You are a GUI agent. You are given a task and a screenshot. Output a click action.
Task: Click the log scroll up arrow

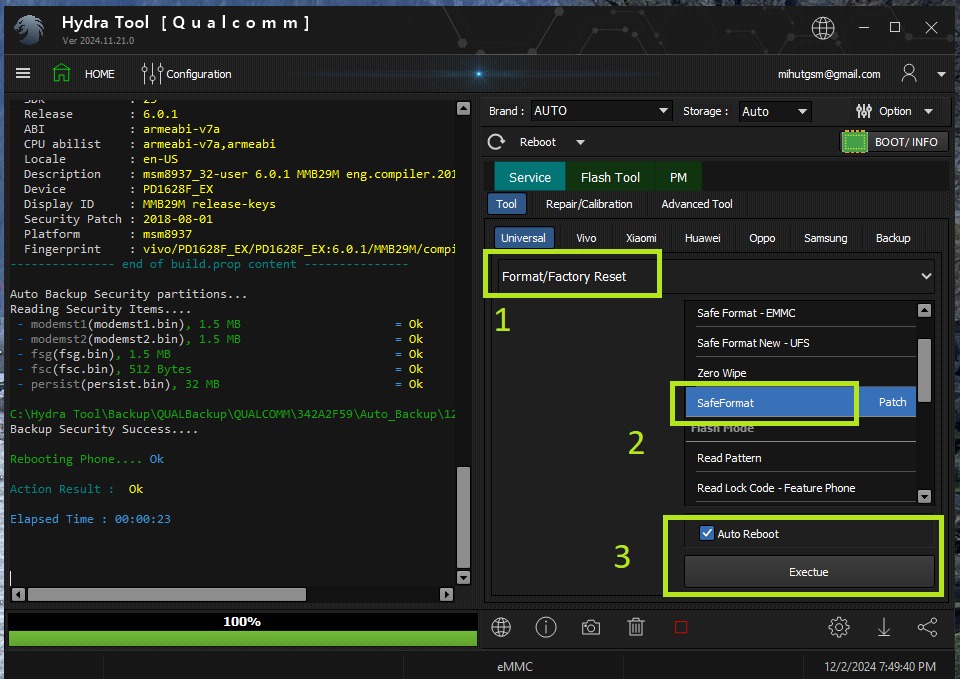(x=463, y=109)
